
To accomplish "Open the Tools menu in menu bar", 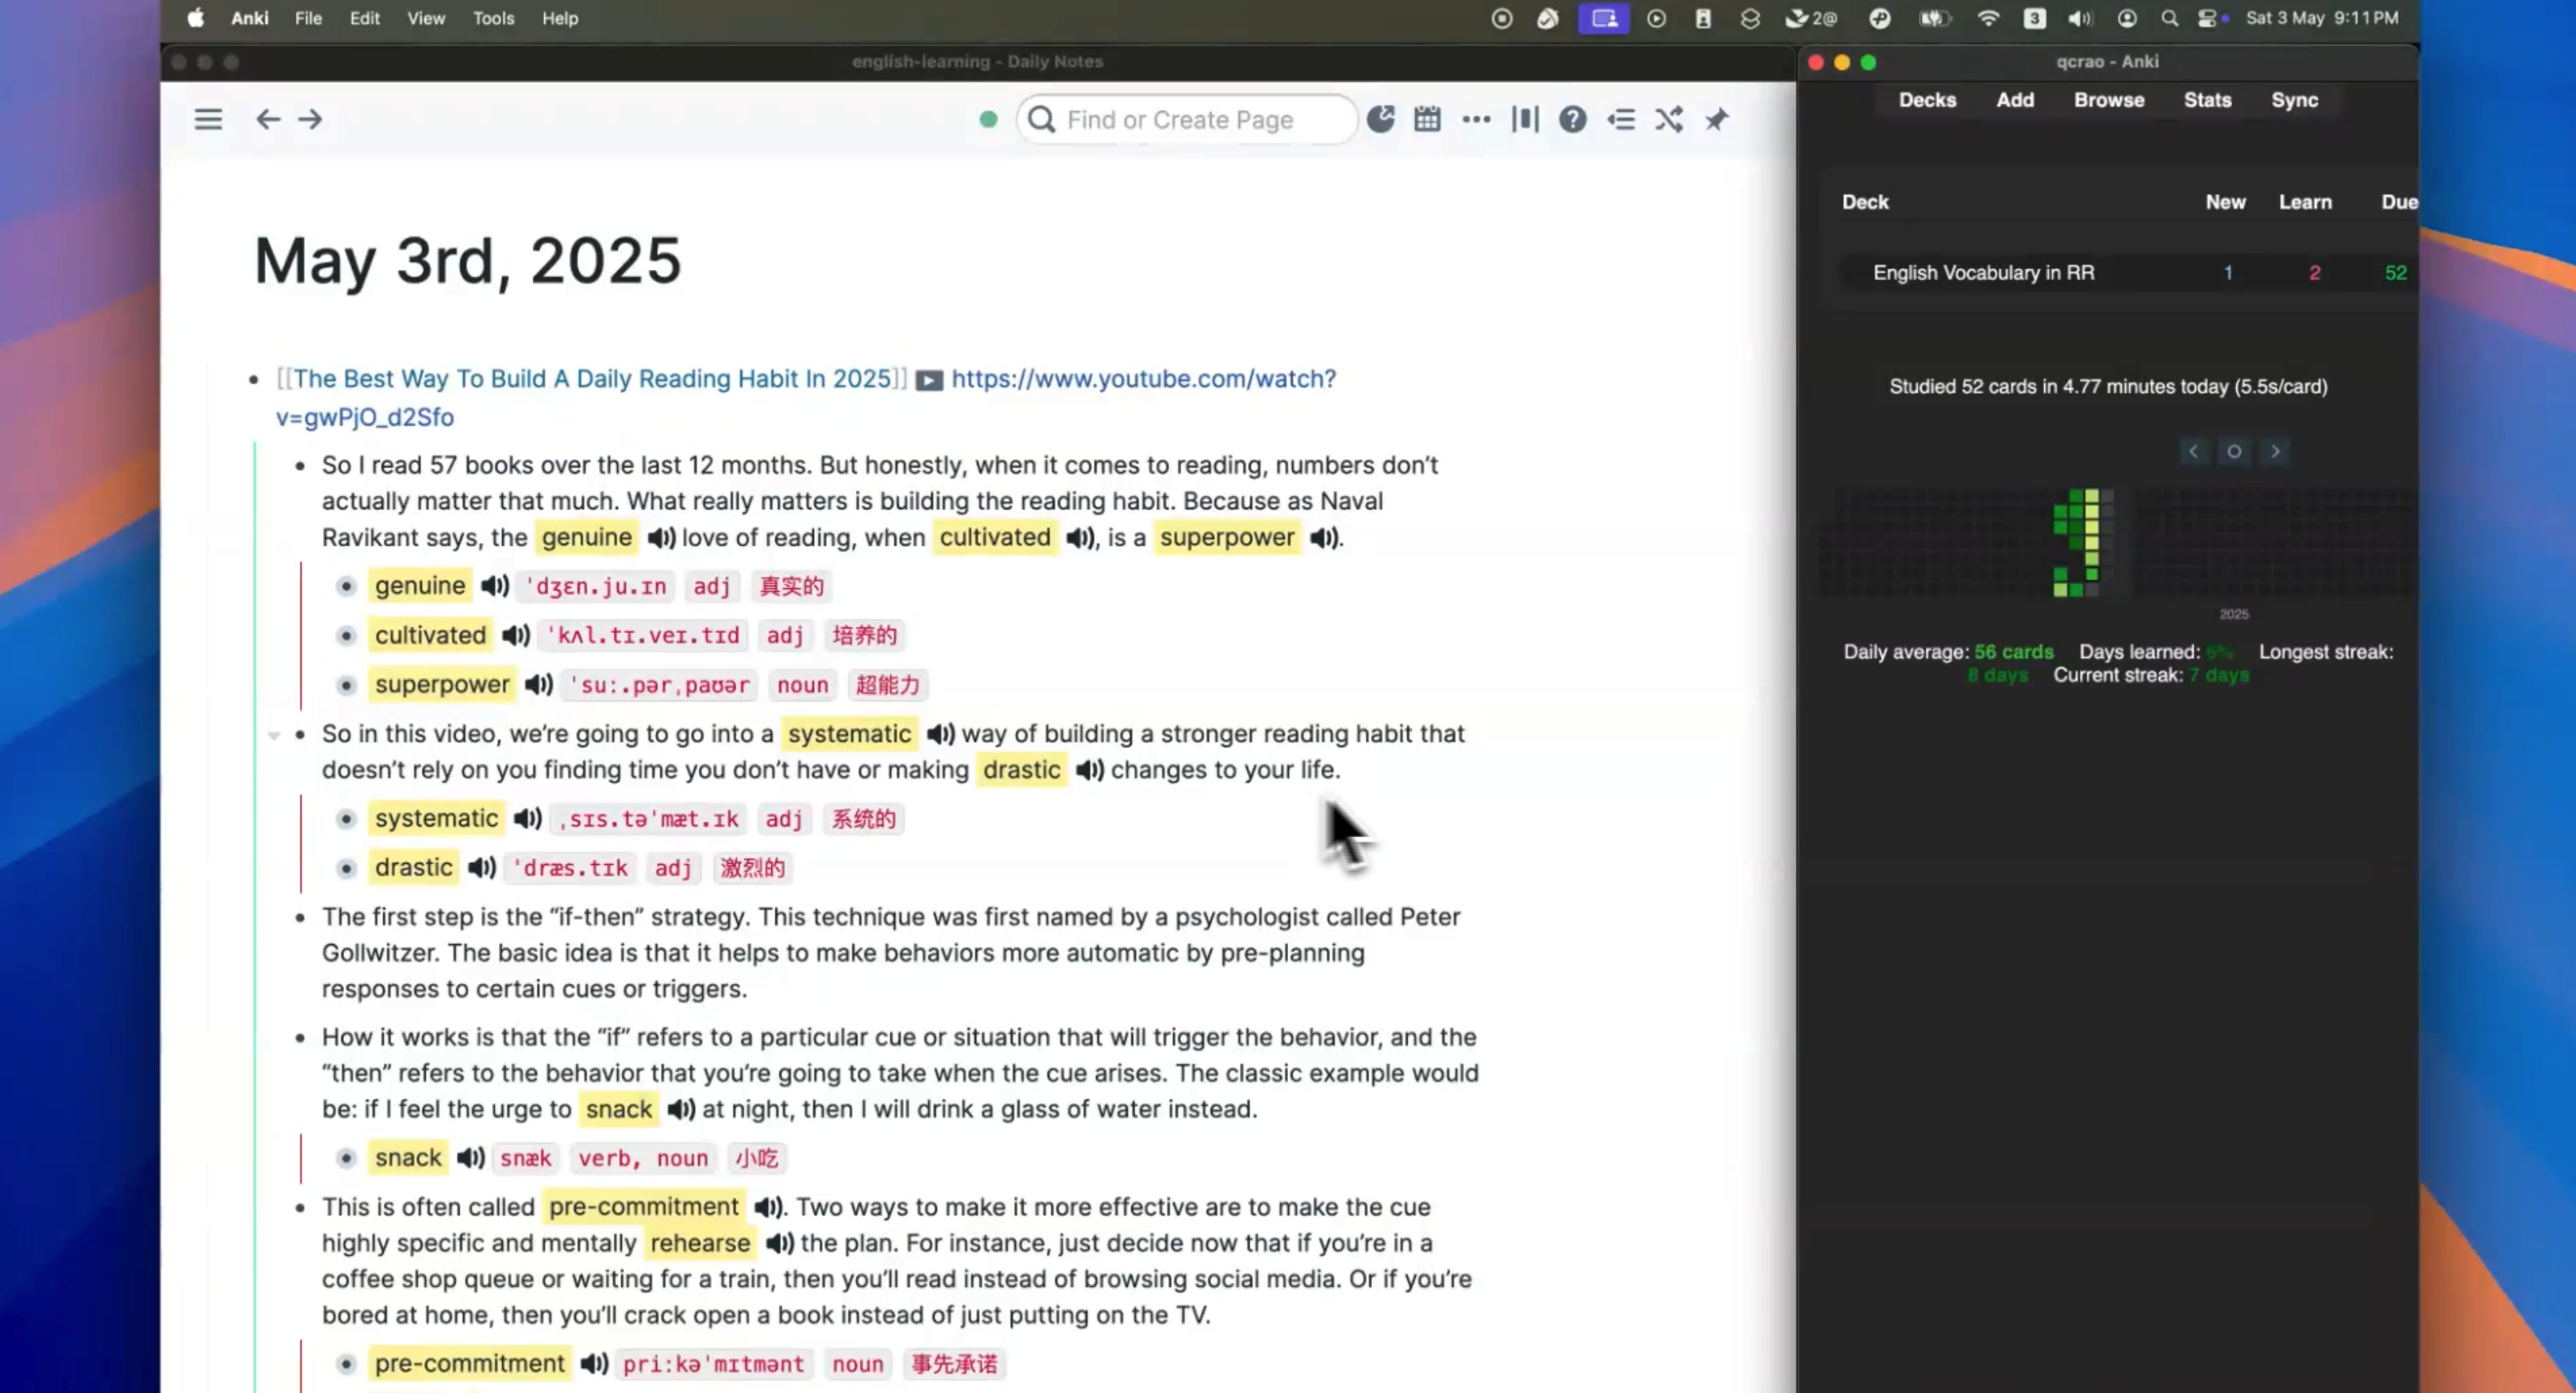I will (x=493, y=18).
